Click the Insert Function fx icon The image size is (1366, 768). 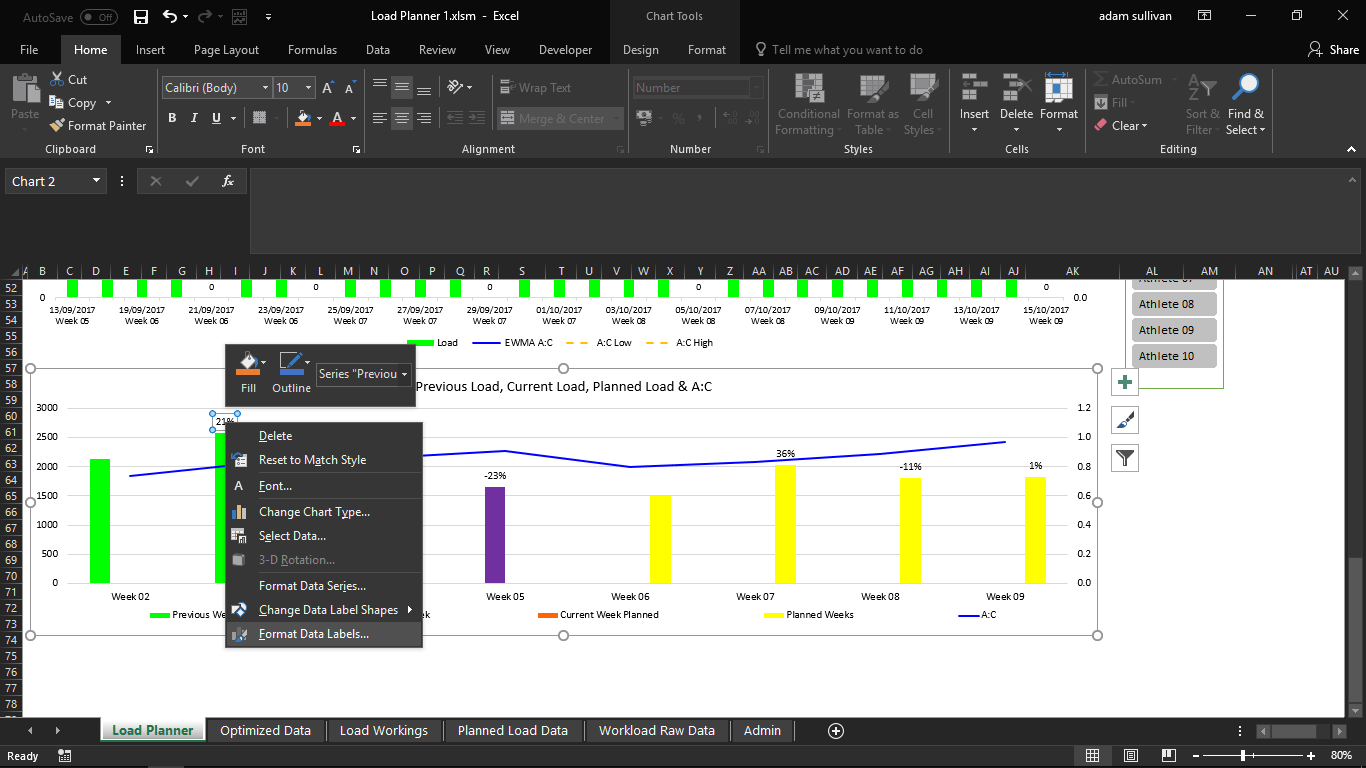click(228, 181)
